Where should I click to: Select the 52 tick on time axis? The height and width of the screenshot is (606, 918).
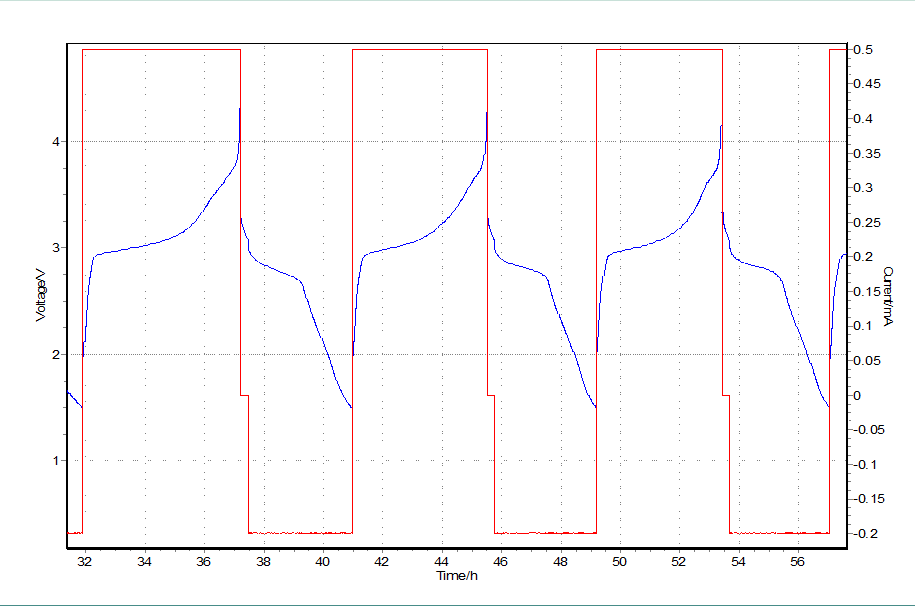point(679,562)
